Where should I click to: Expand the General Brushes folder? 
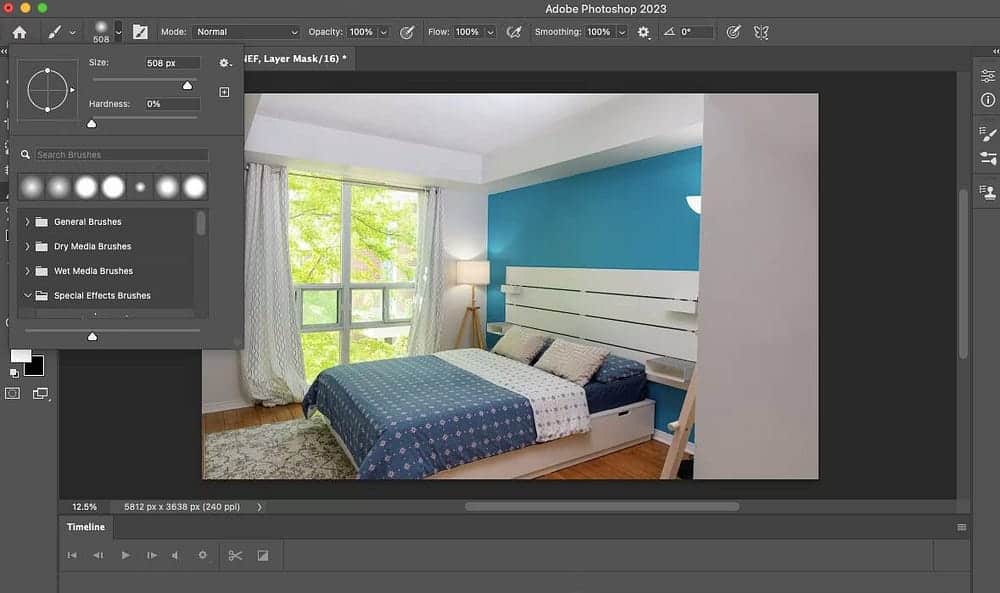pos(27,222)
